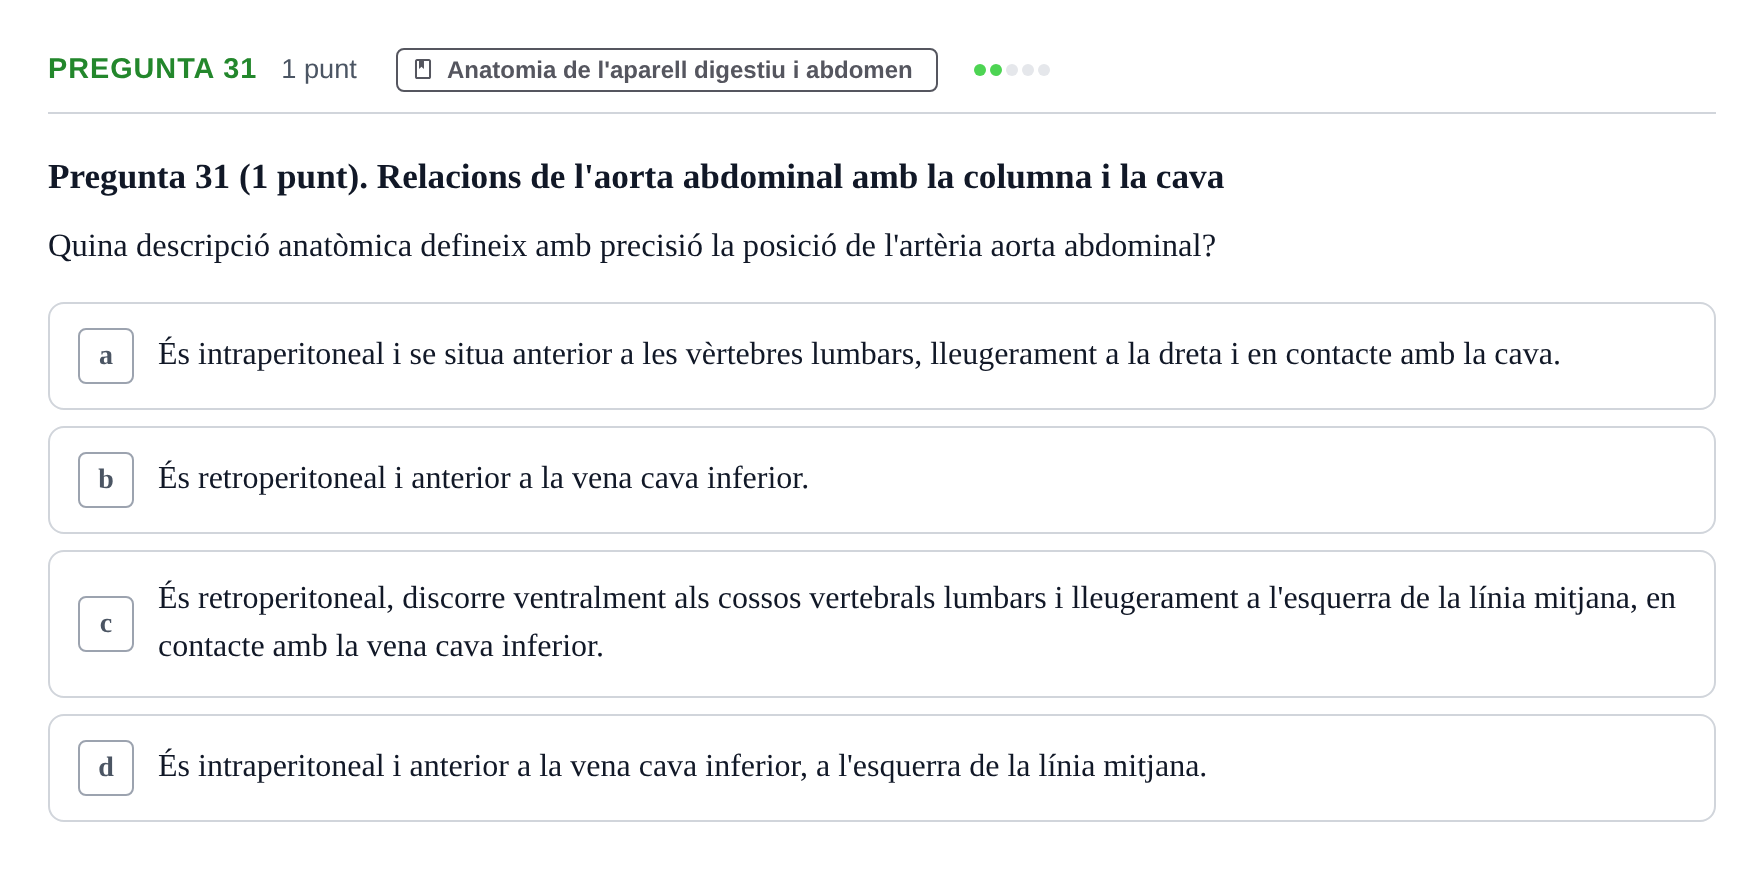Select answer text 'És retroperitoneal, discorre ventralment...'
The height and width of the screenshot is (872, 1764).
click(x=917, y=622)
